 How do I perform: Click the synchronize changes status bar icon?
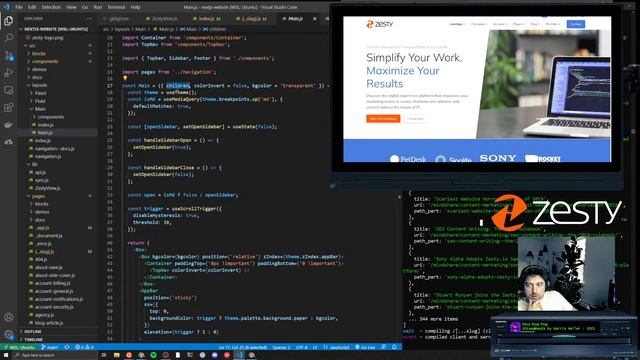pos(67,347)
